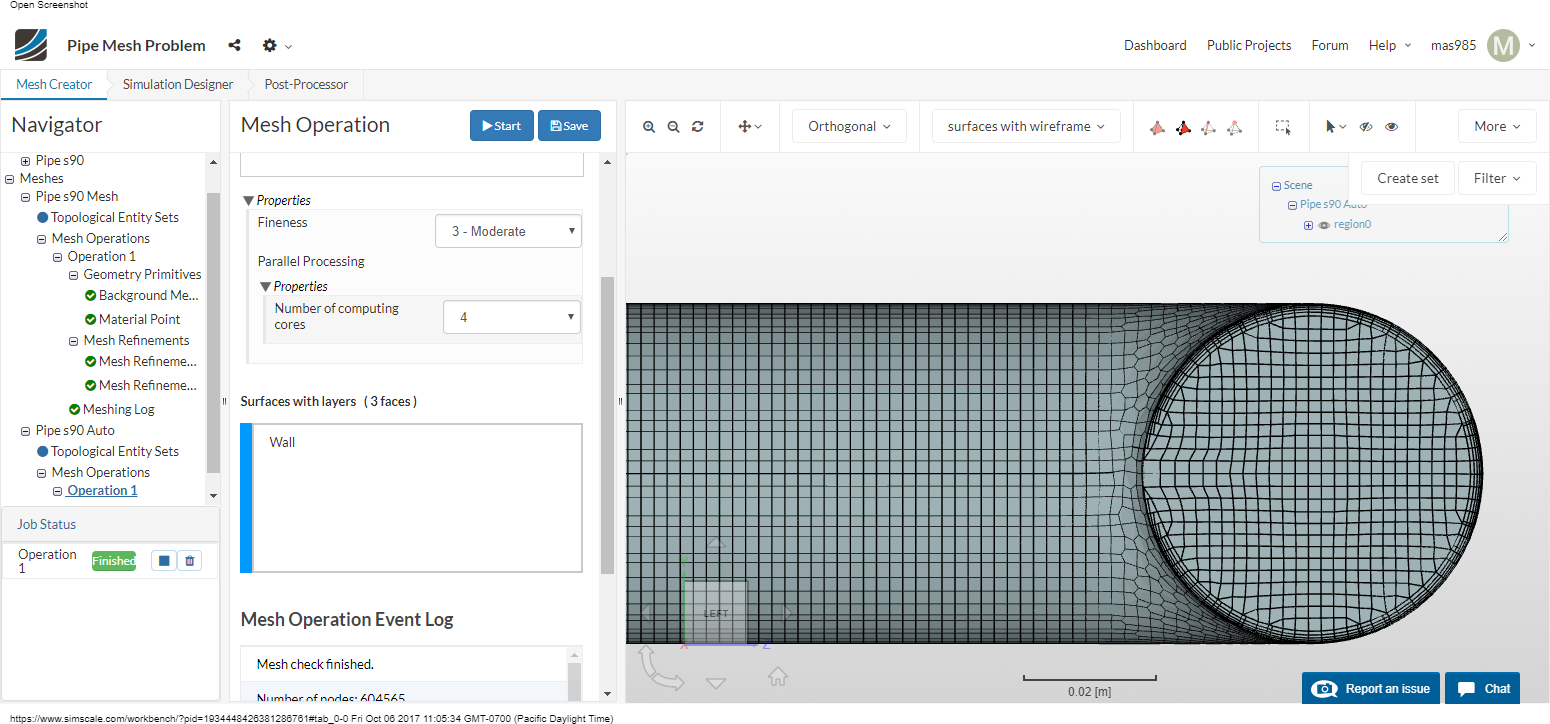The height and width of the screenshot is (724, 1550).
Task: Open the surfaces with wireframe render dropdown
Action: pyautogui.click(x=1026, y=126)
